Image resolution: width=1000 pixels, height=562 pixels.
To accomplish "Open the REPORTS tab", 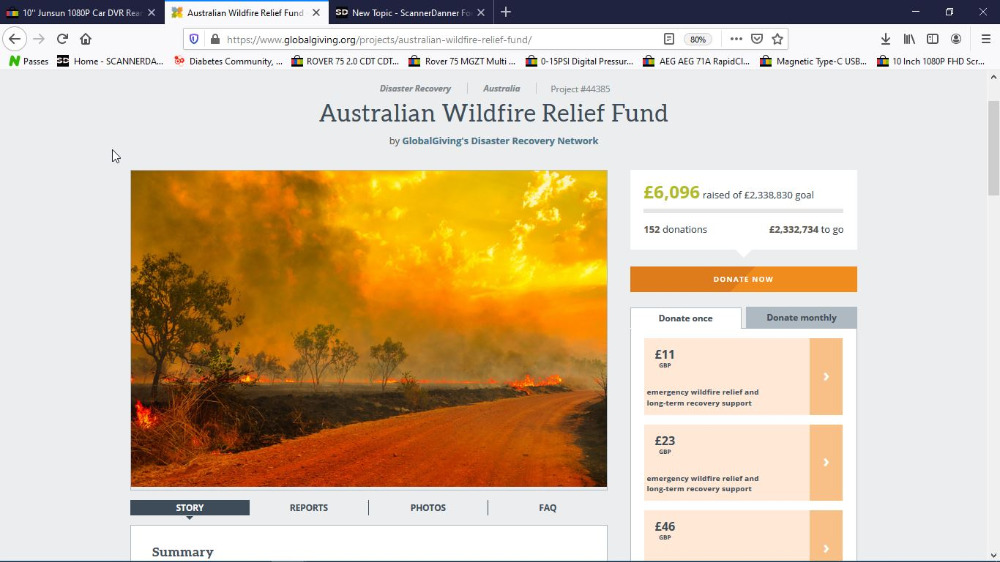I will pos(308,508).
